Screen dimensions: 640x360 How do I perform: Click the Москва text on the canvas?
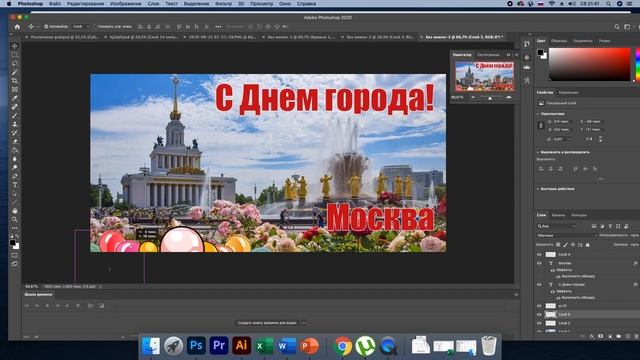(x=380, y=218)
